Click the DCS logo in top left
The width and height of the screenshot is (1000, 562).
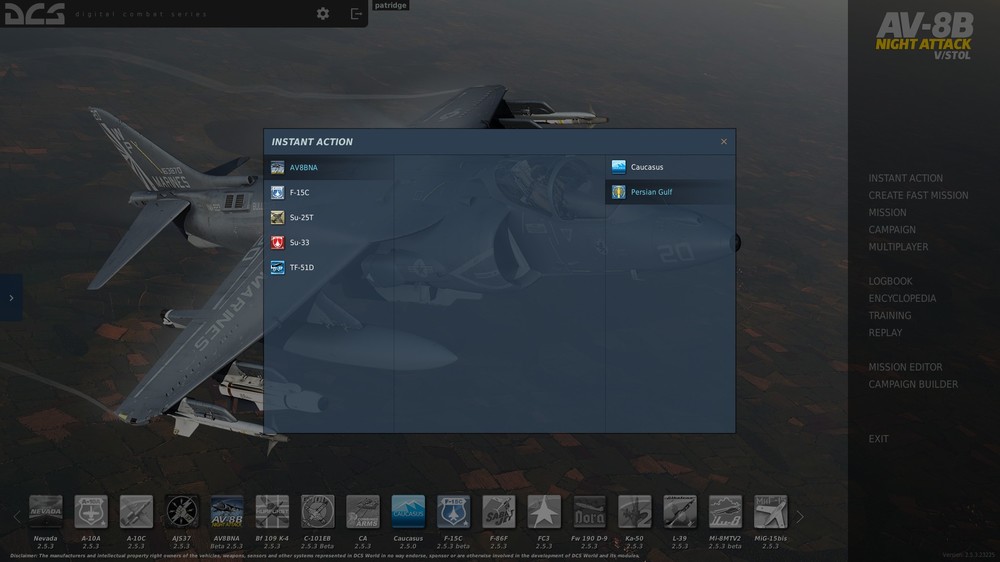tap(34, 13)
